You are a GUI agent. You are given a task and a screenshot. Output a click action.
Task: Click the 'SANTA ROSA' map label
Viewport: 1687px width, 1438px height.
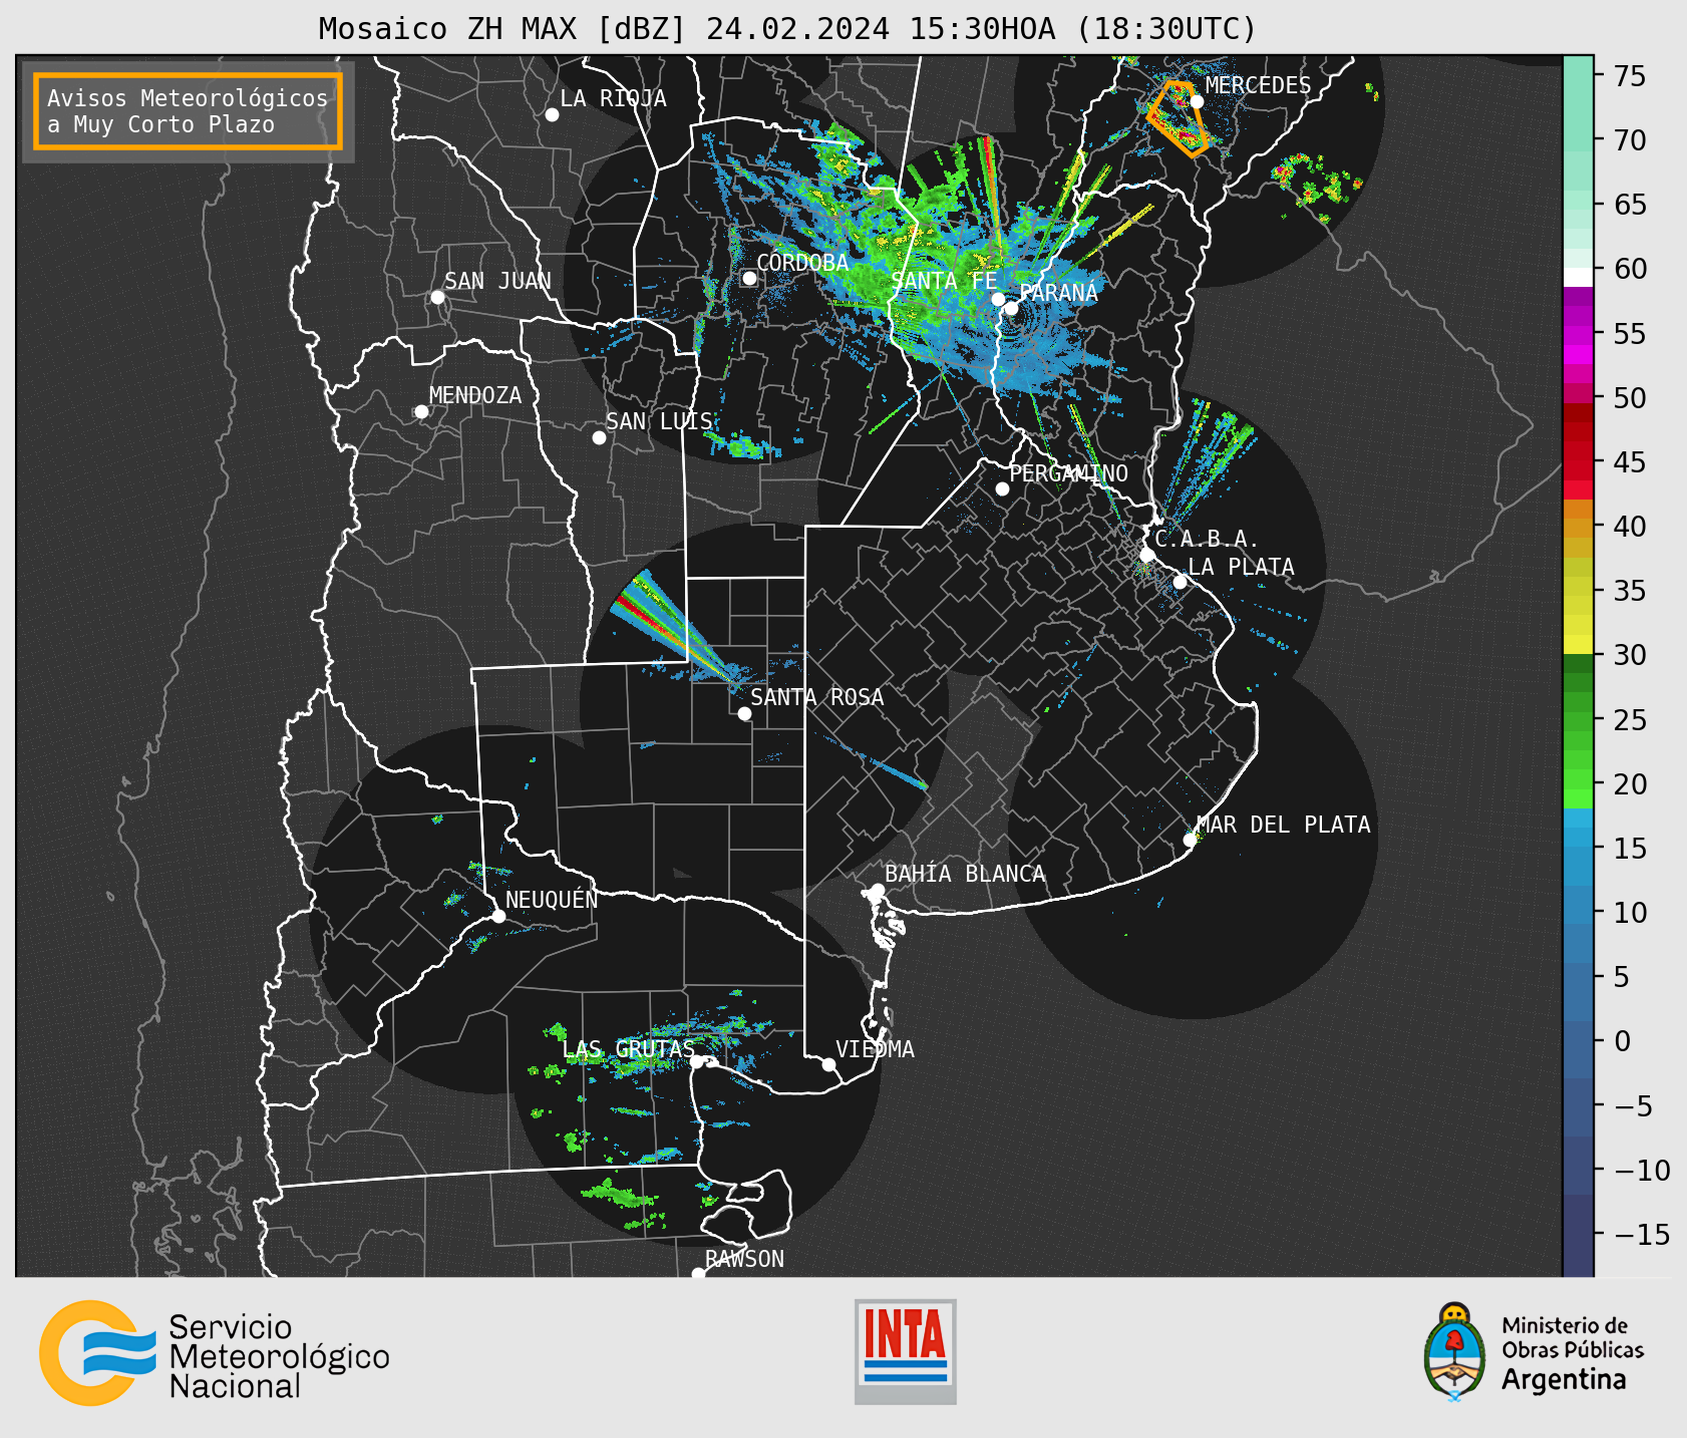818,698
